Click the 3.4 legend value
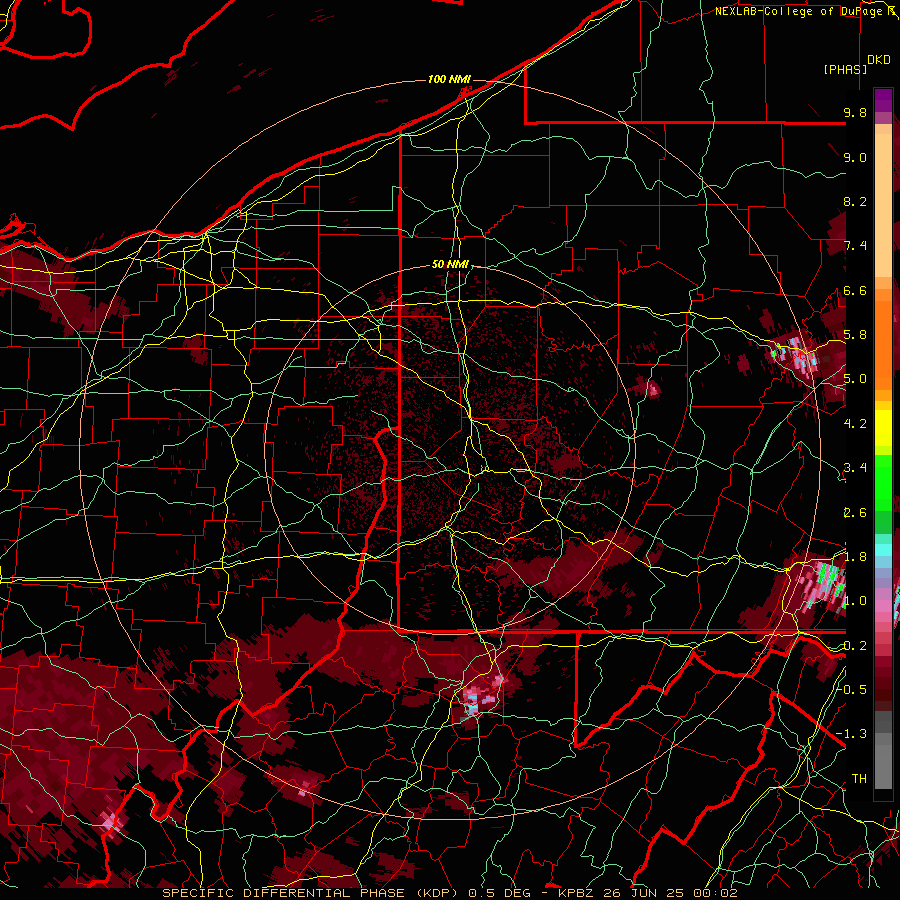Image resolution: width=900 pixels, height=900 pixels. (x=855, y=468)
